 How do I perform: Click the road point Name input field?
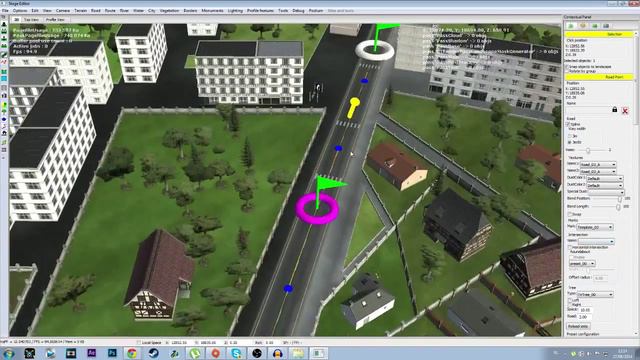588,110
